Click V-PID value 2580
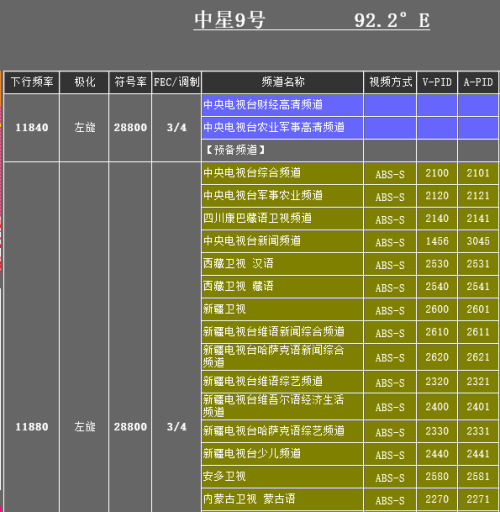 437,476
